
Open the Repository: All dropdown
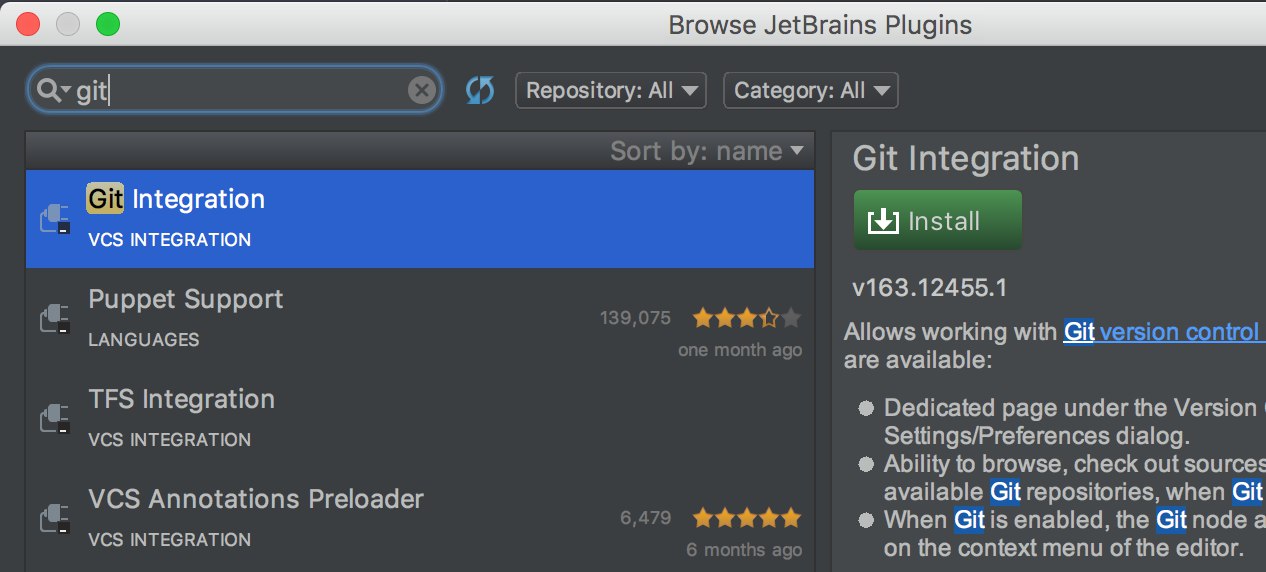pos(611,91)
